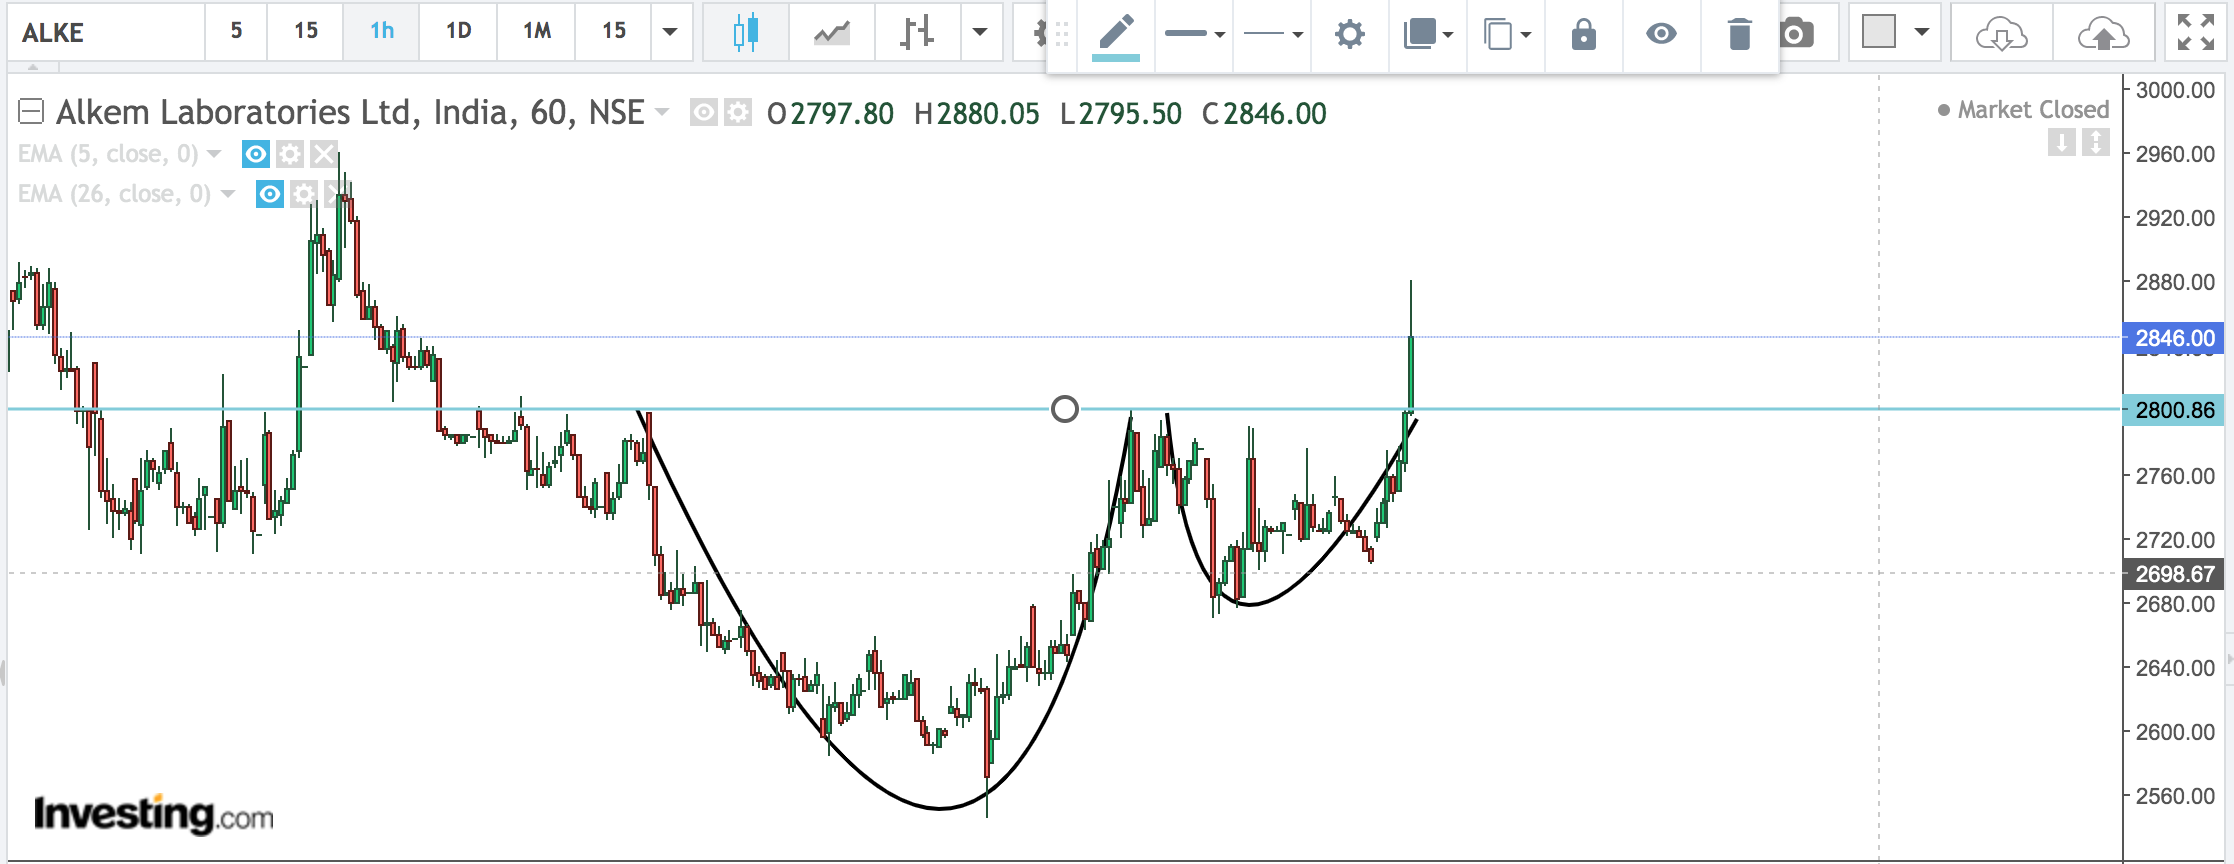Screen dimensions: 2234x864
Task: Switch to the 1D timeframe
Action: (x=458, y=31)
